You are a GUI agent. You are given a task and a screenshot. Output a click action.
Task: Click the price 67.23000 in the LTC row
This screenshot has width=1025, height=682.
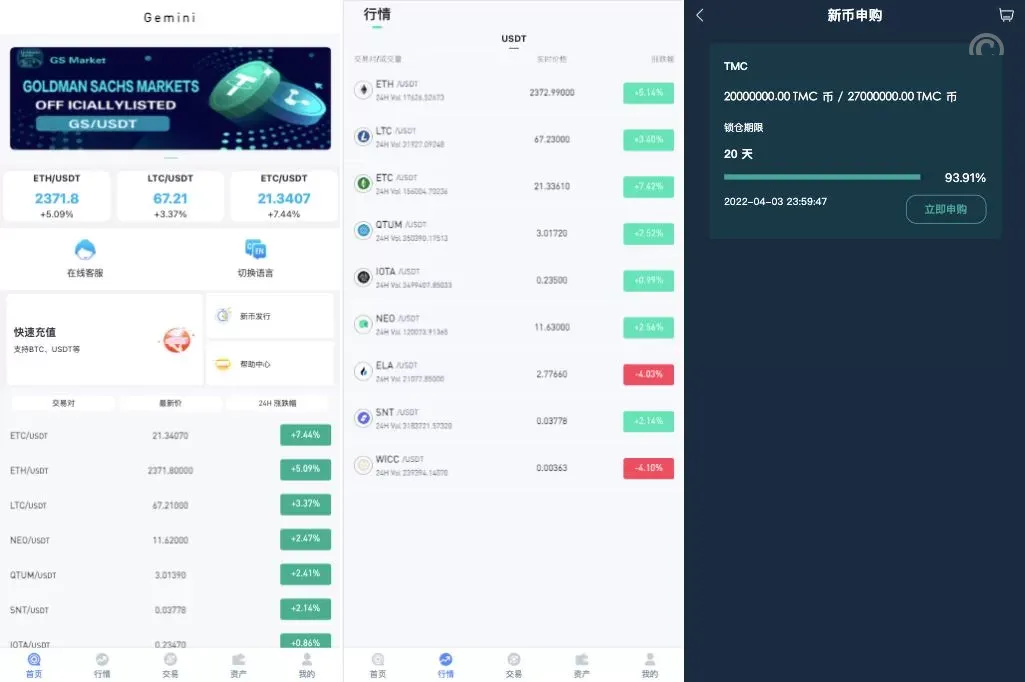[x=552, y=139]
